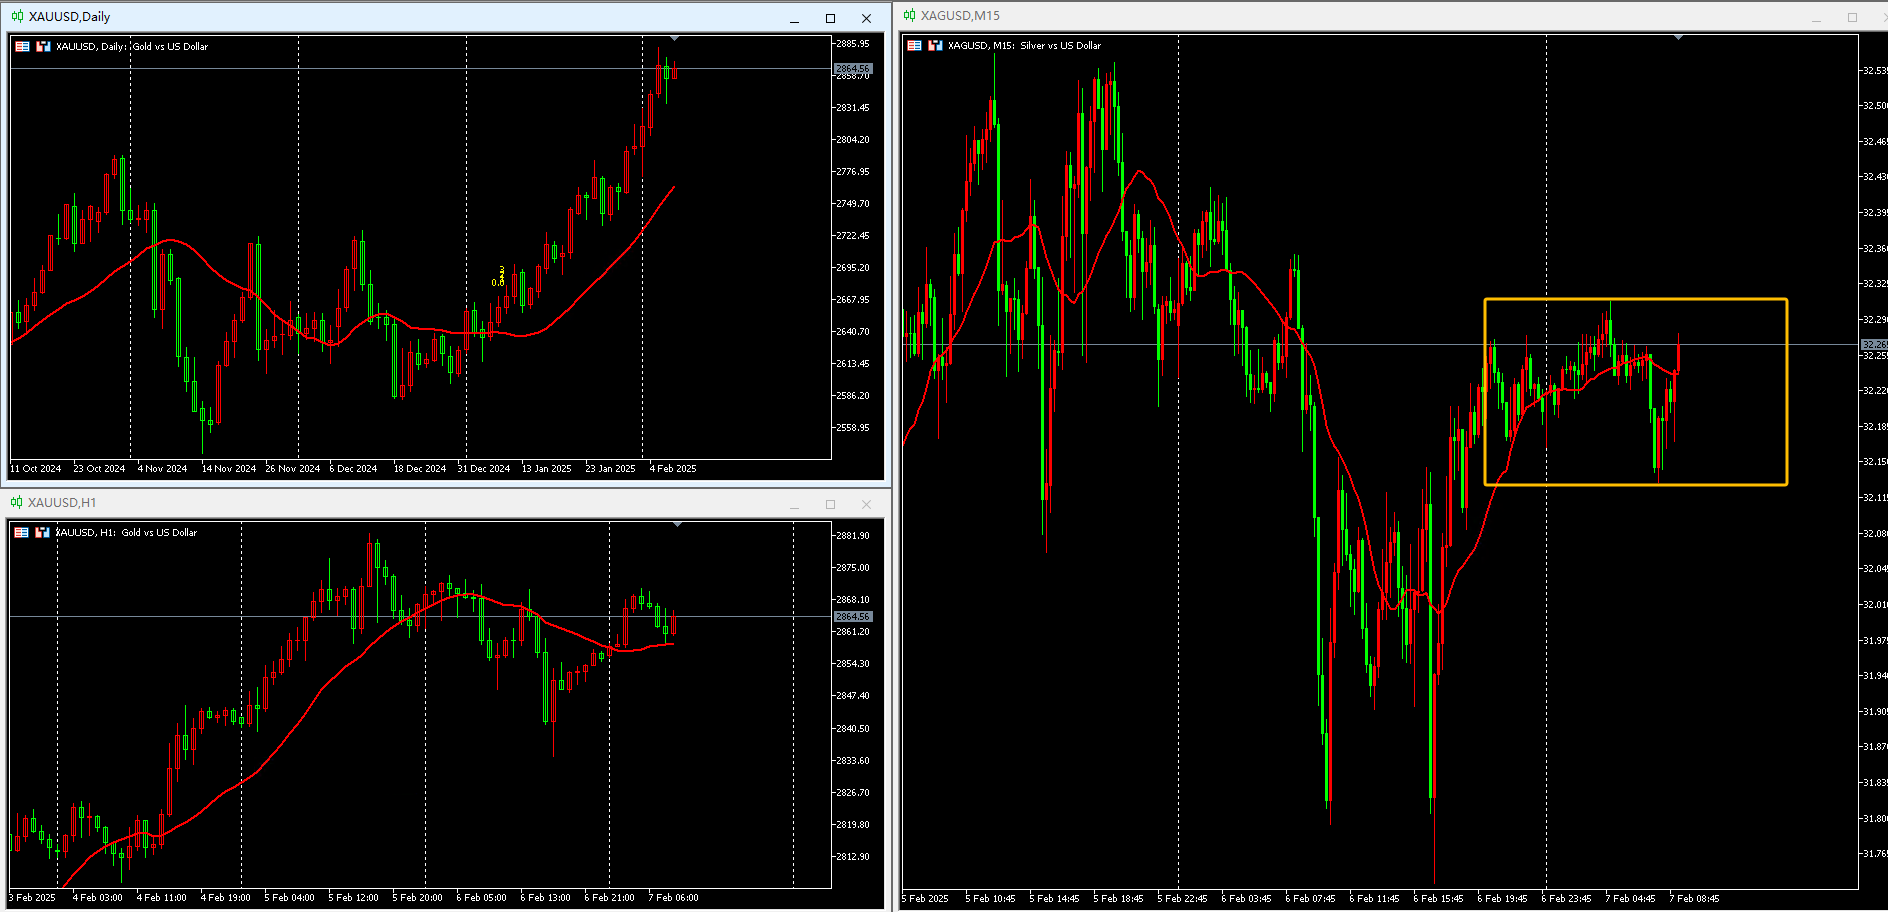Close the XAUUSD,H1 chart window

click(x=866, y=504)
